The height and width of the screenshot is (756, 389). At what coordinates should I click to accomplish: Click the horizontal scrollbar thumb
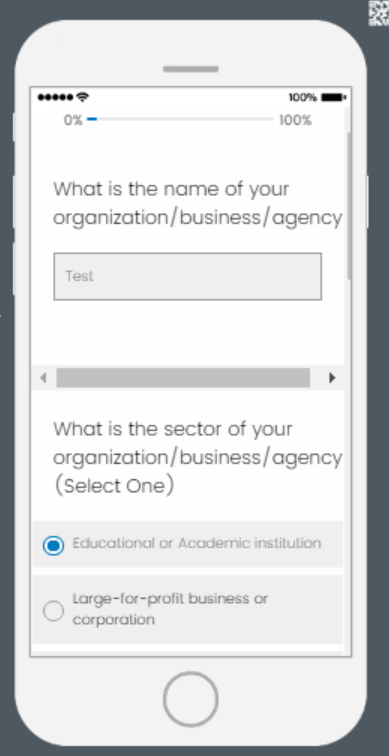coord(183,378)
